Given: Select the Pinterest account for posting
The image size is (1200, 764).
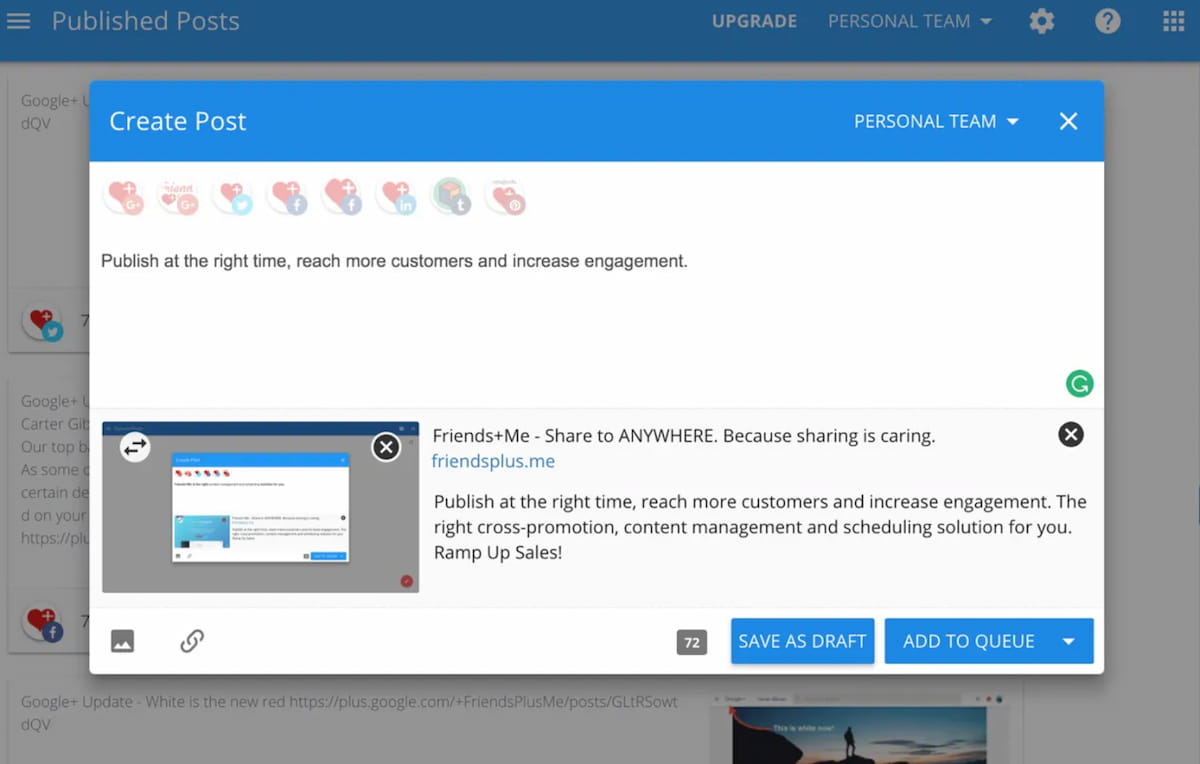Looking at the screenshot, I should [505, 196].
